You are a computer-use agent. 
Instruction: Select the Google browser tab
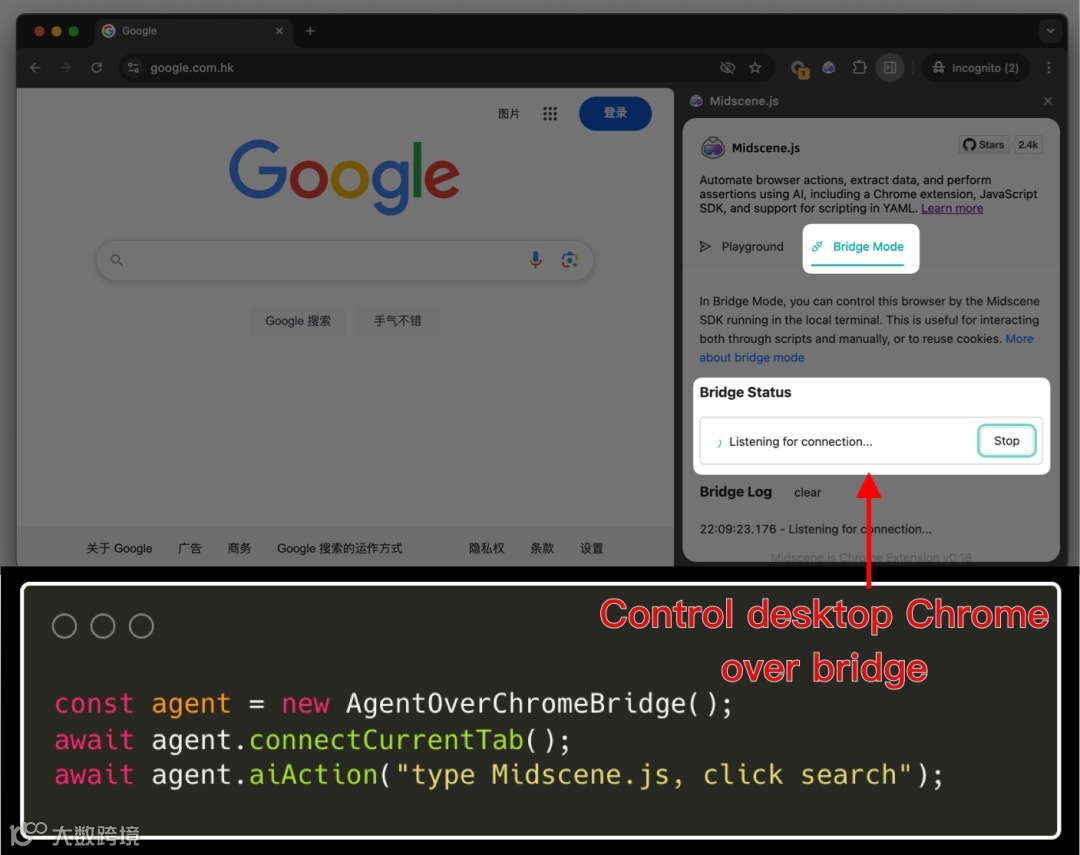point(193,31)
